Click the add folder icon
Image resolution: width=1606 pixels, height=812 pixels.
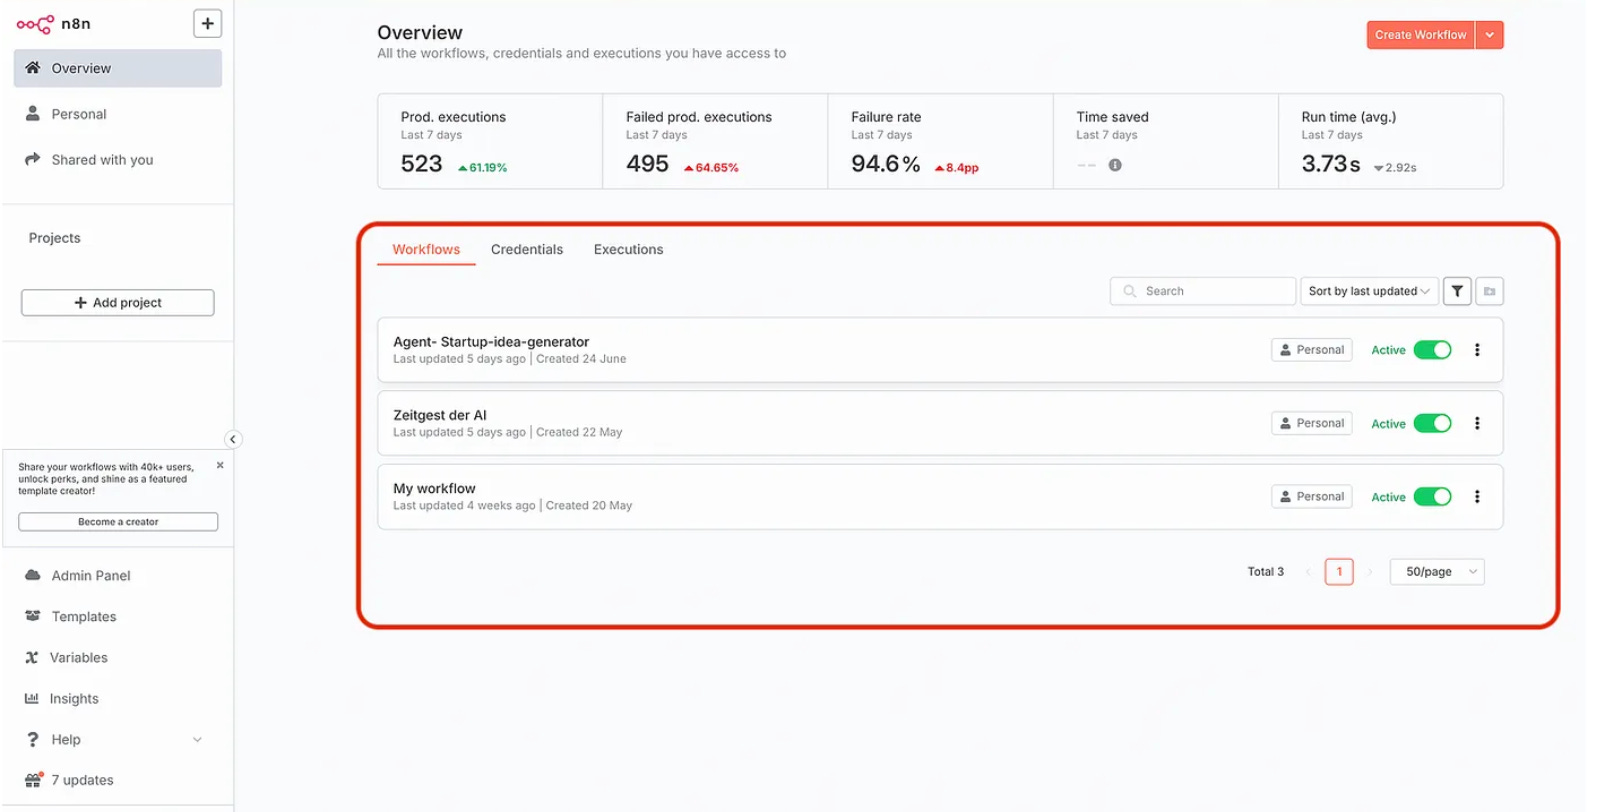coord(1490,291)
